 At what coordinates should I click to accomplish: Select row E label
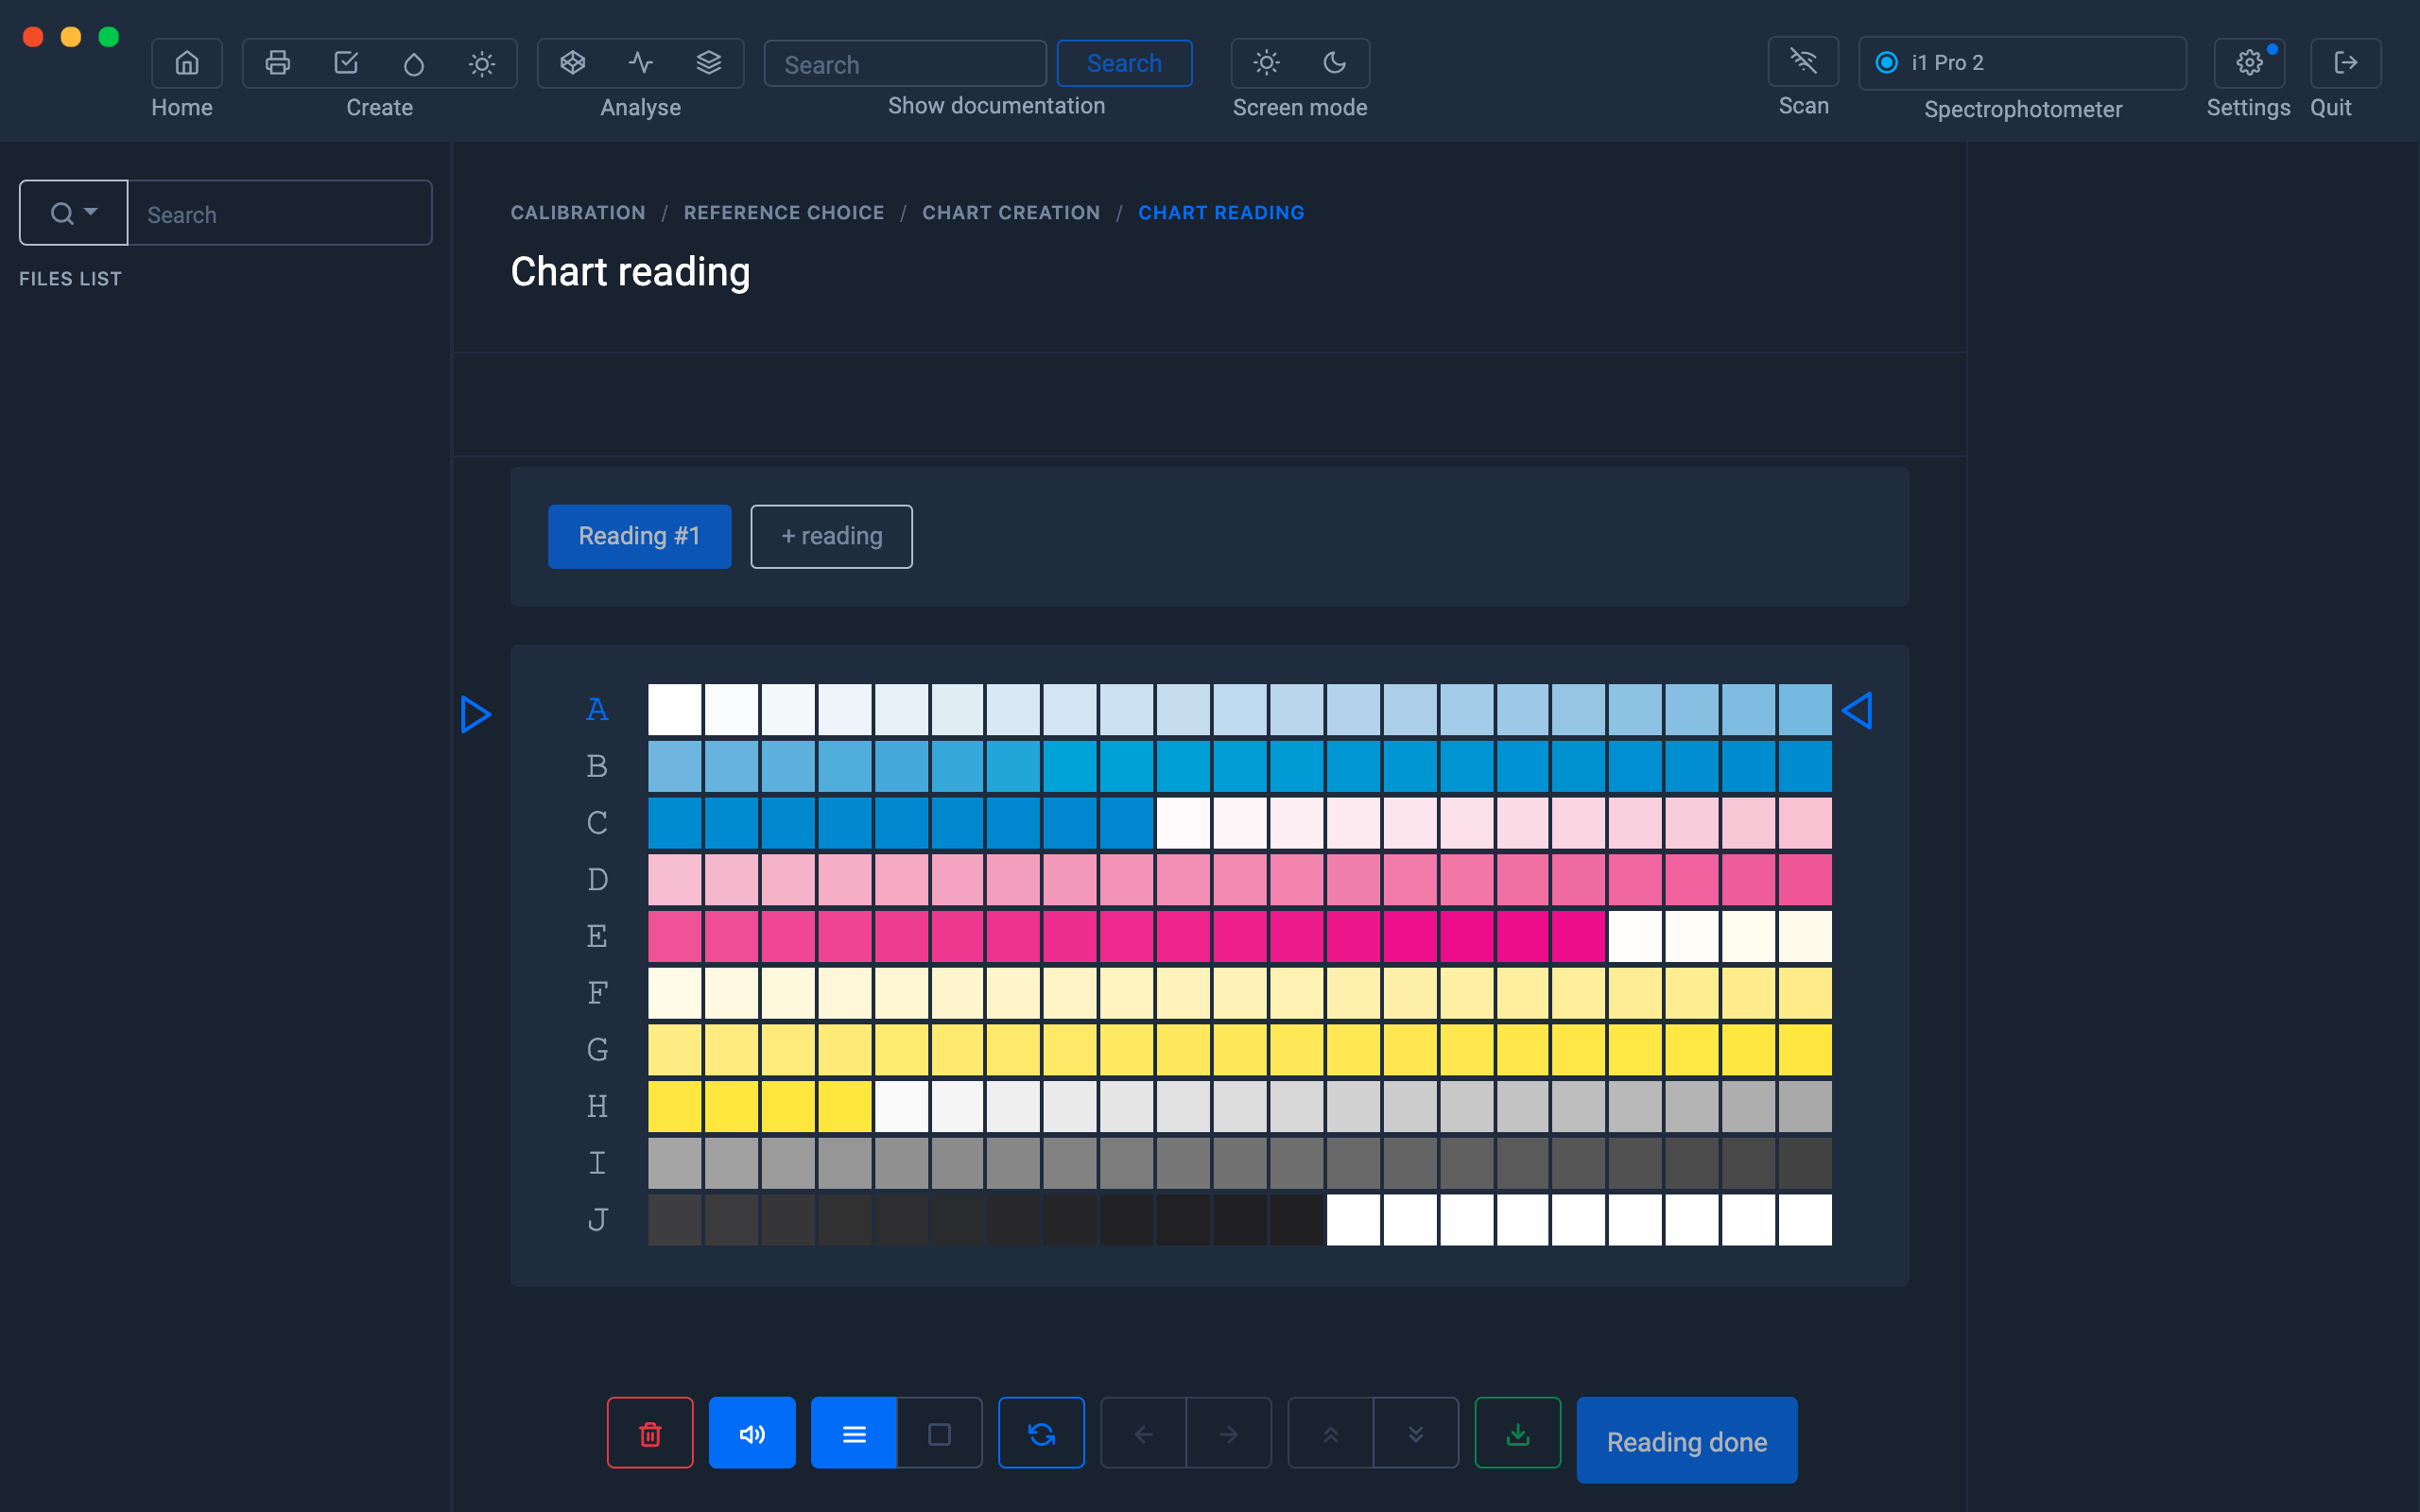point(597,937)
